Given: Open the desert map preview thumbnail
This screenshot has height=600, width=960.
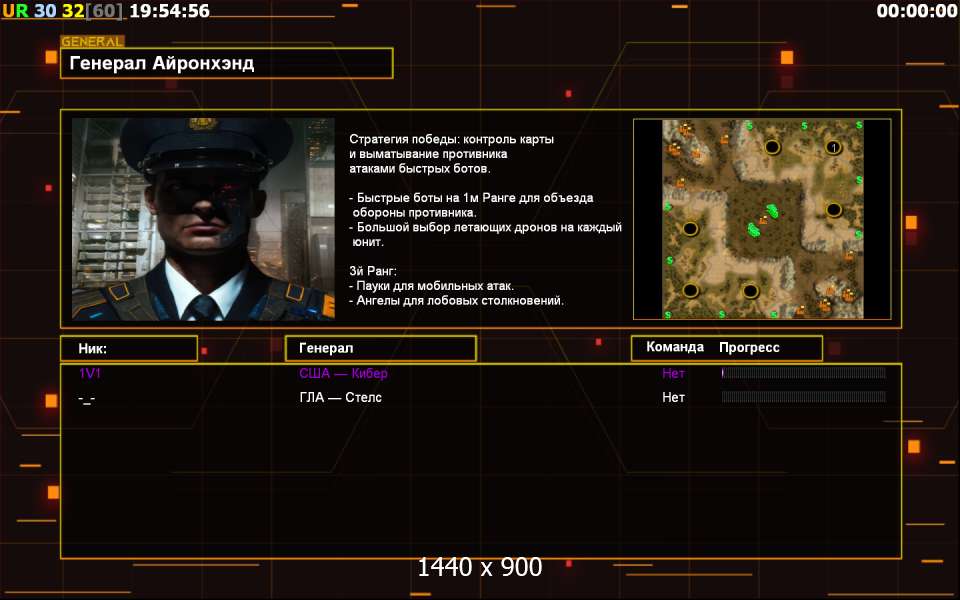Looking at the screenshot, I should pyautogui.click(x=762, y=219).
